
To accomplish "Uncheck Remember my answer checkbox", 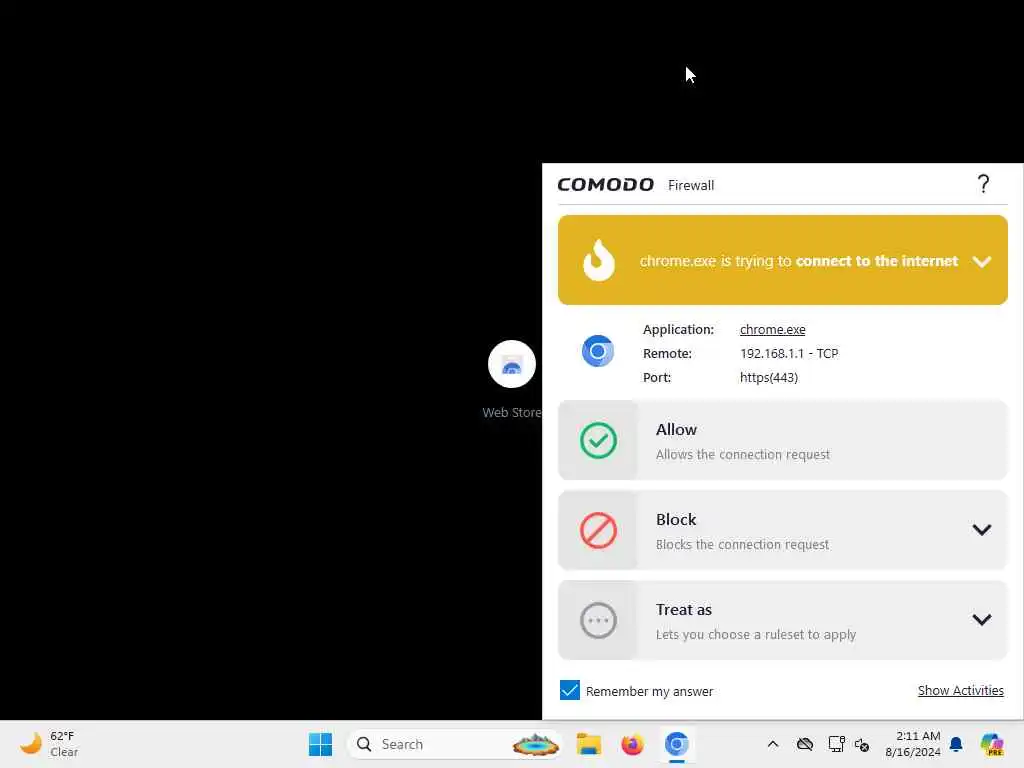I will 569,690.
